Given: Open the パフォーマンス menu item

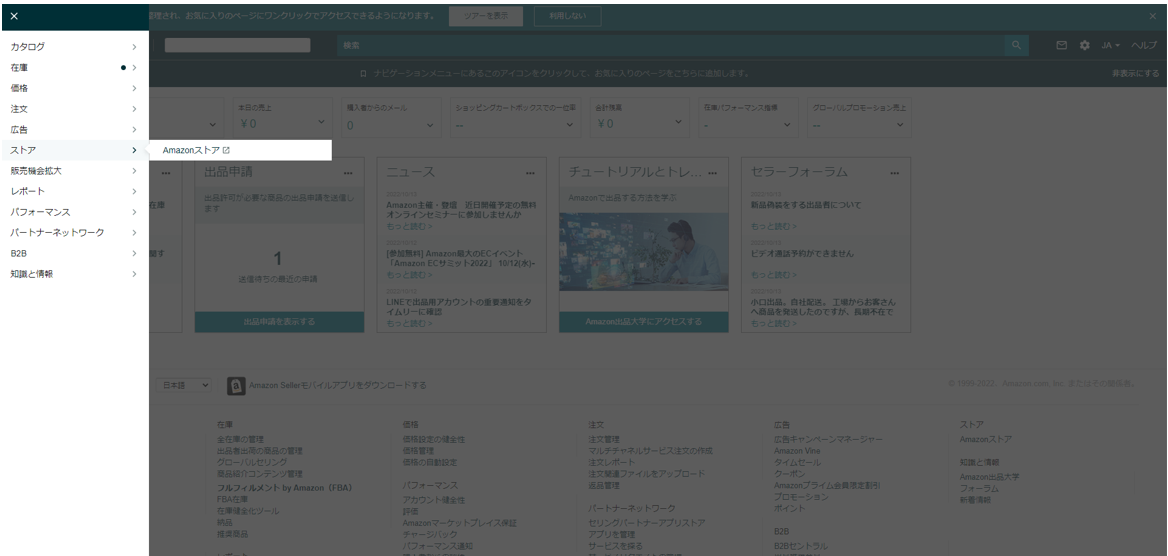Looking at the screenshot, I should 74,212.
